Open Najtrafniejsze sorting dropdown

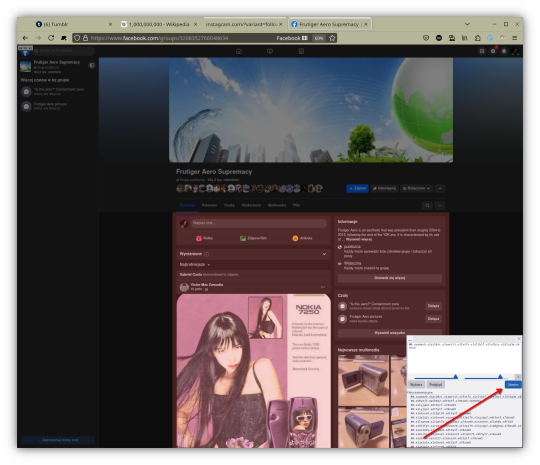[x=195, y=265]
